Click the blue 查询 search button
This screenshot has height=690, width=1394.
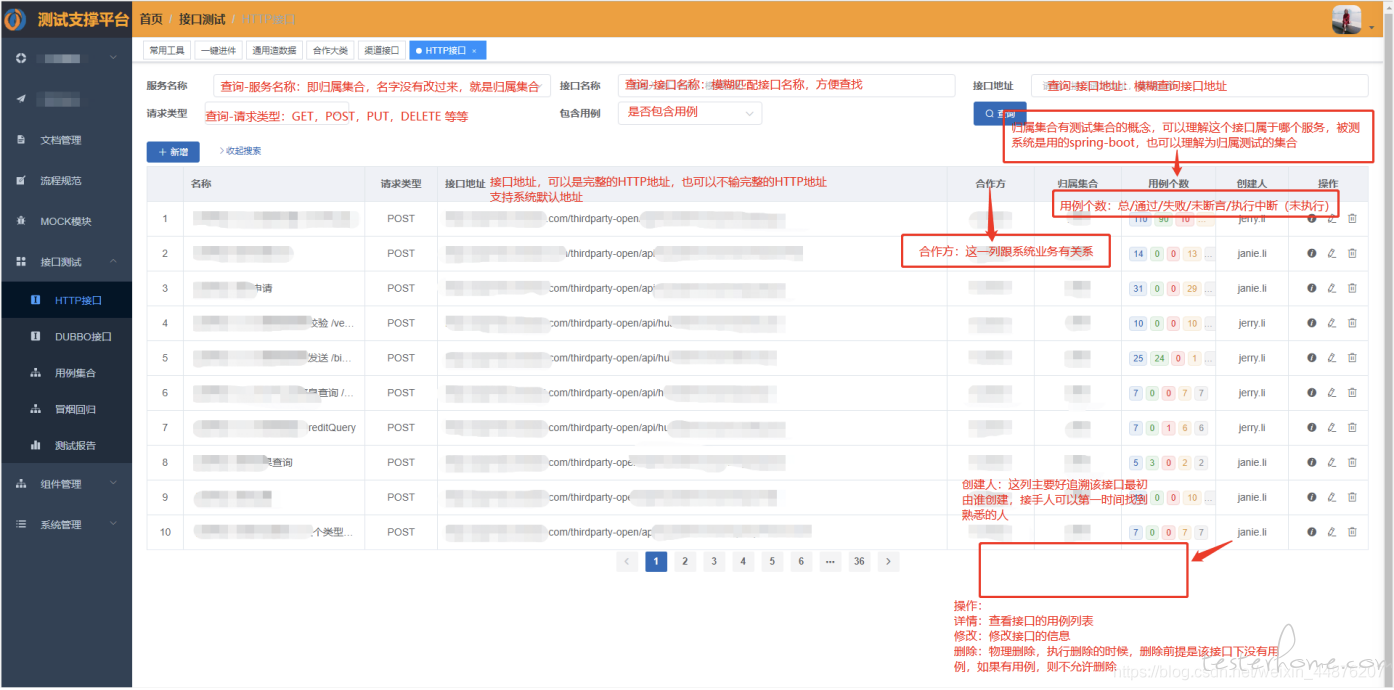(x=1000, y=113)
